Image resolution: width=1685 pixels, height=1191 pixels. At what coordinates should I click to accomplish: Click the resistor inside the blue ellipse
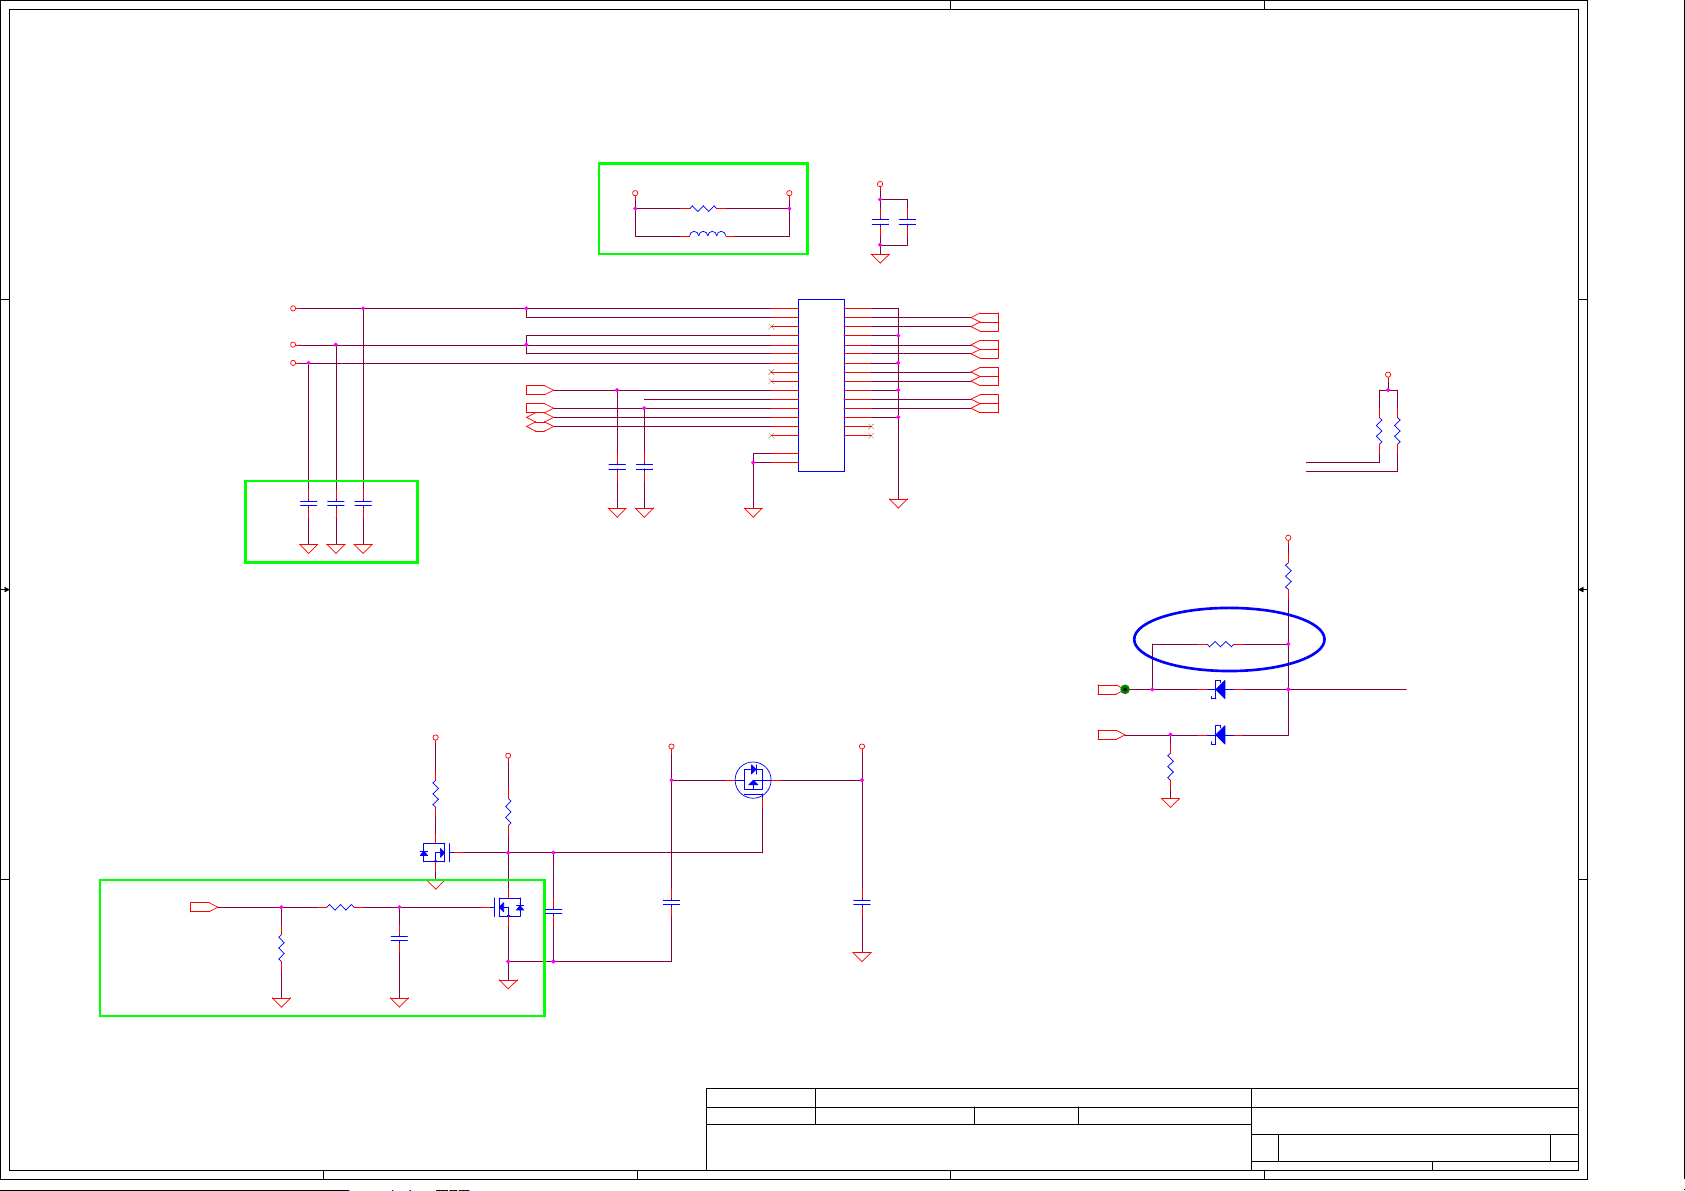coord(1221,644)
